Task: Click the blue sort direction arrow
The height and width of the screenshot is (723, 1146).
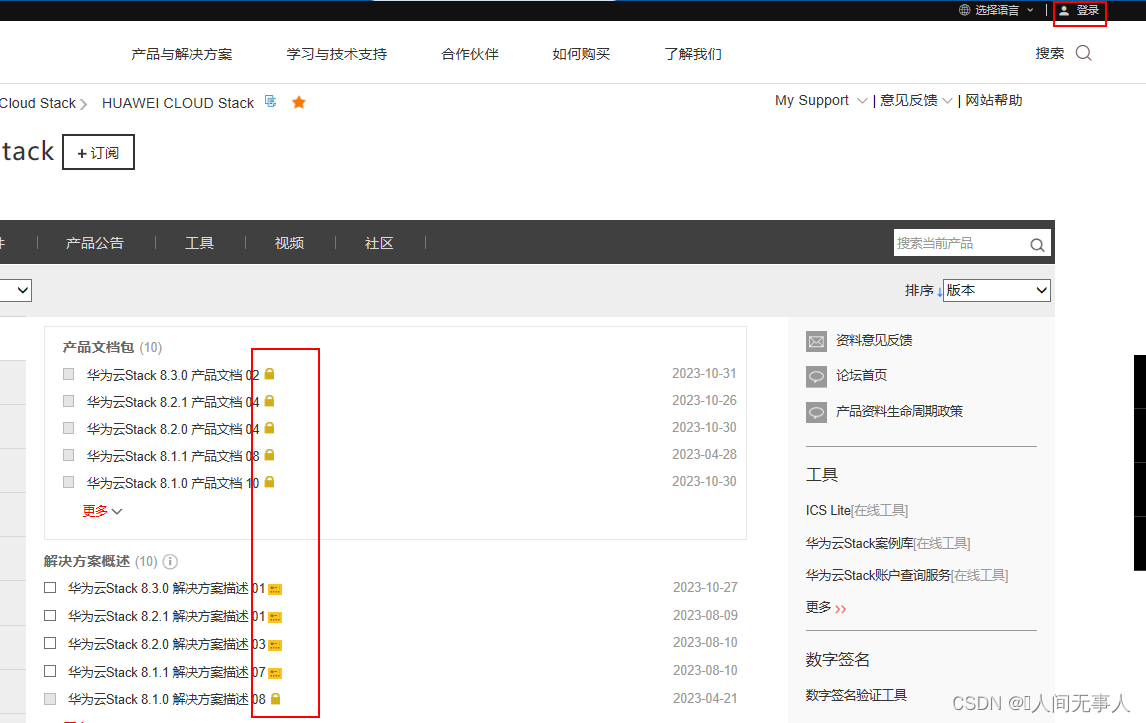Action: pos(939,292)
